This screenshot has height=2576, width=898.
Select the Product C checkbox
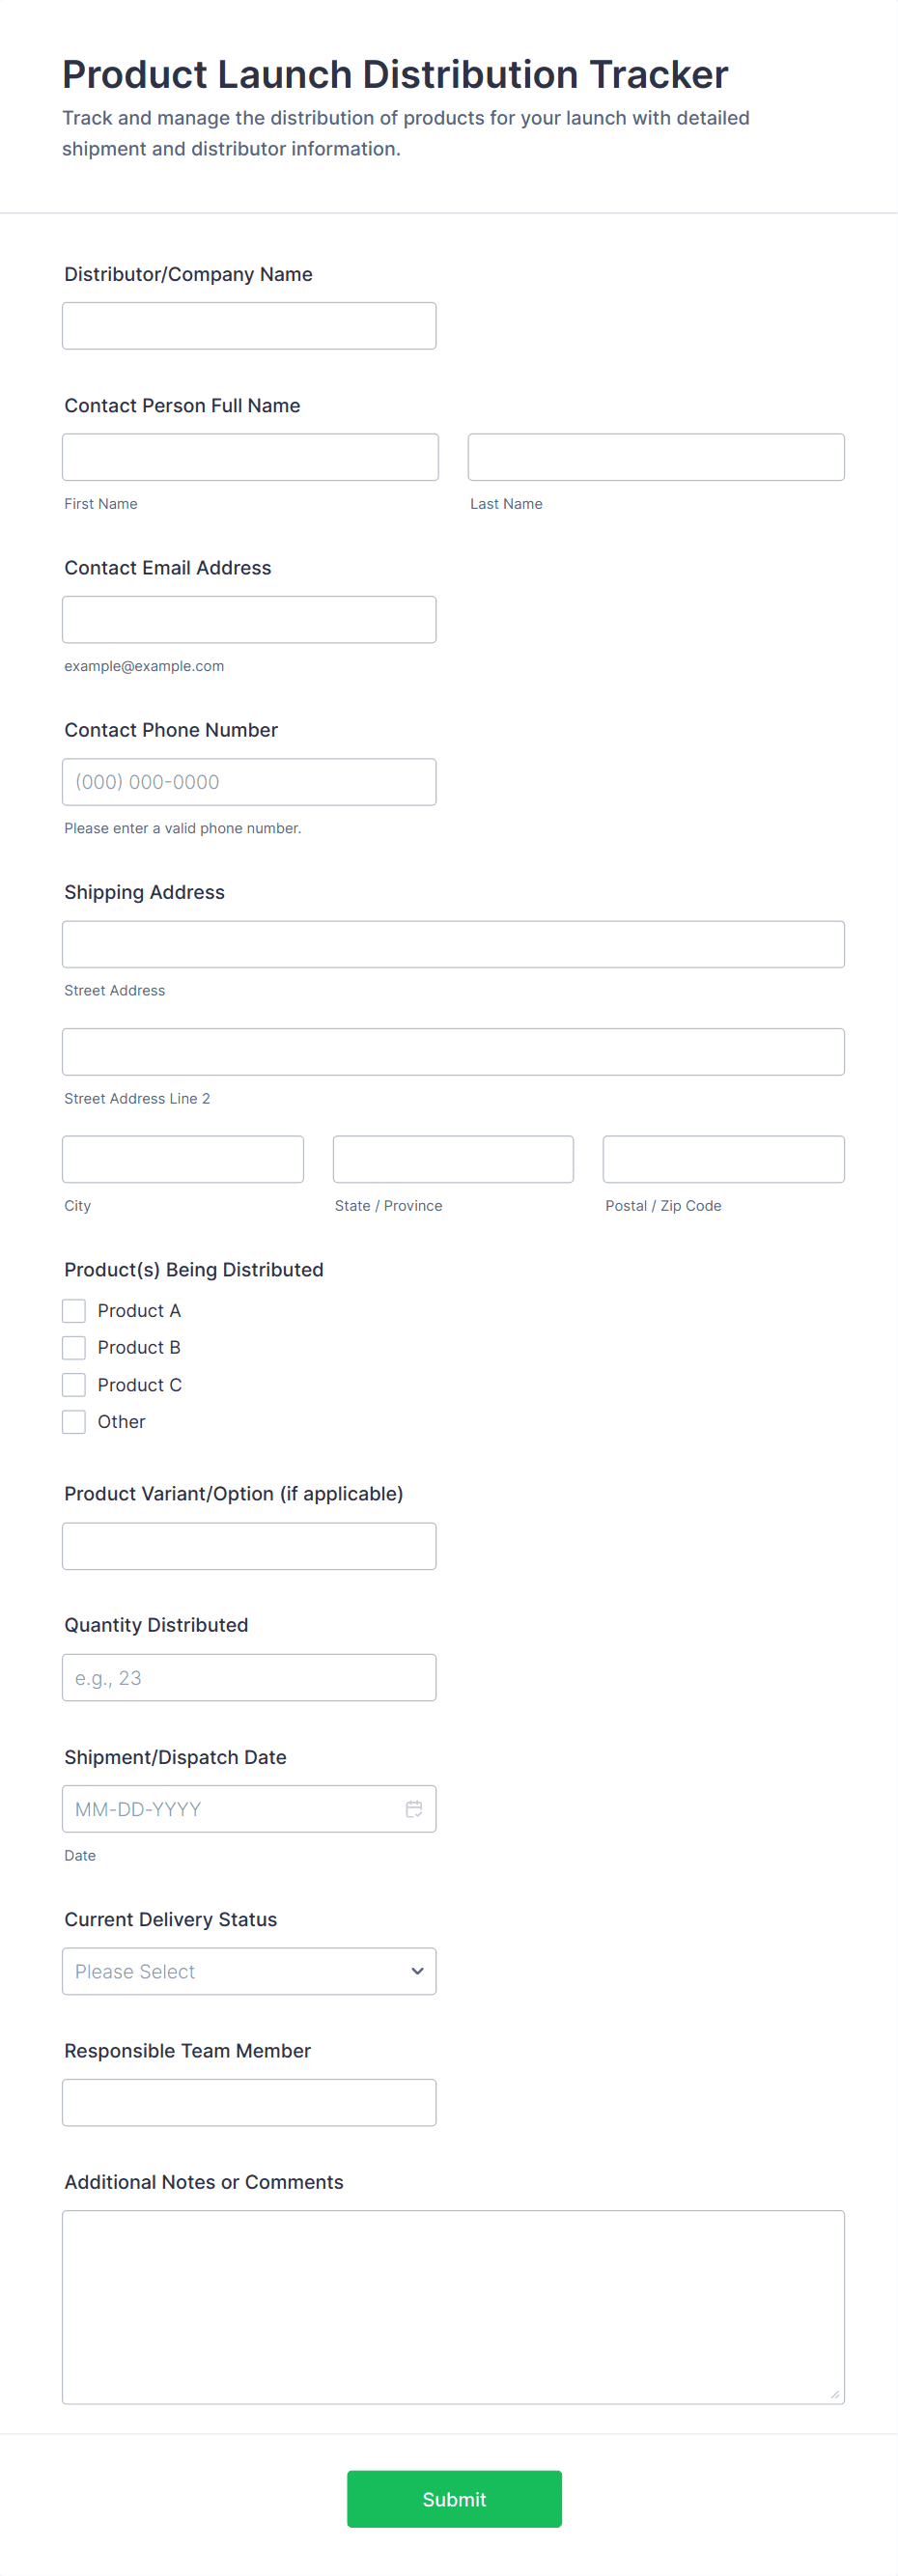[x=74, y=1384]
